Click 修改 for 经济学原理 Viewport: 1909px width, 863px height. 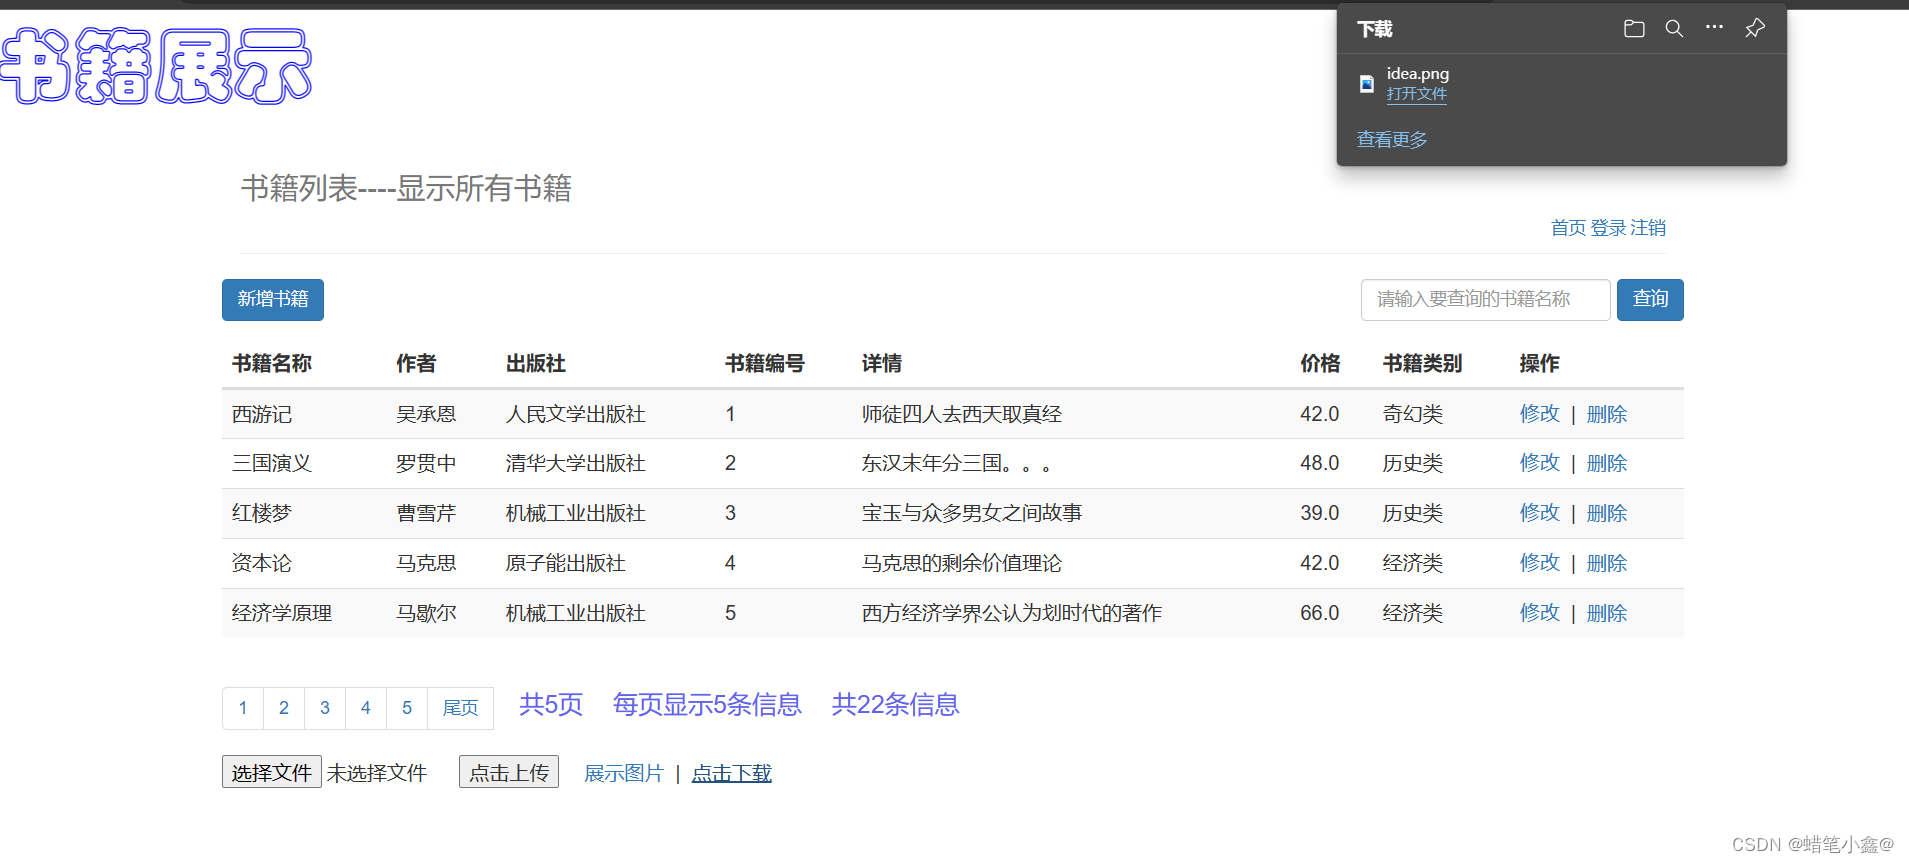pyautogui.click(x=1539, y=613)
